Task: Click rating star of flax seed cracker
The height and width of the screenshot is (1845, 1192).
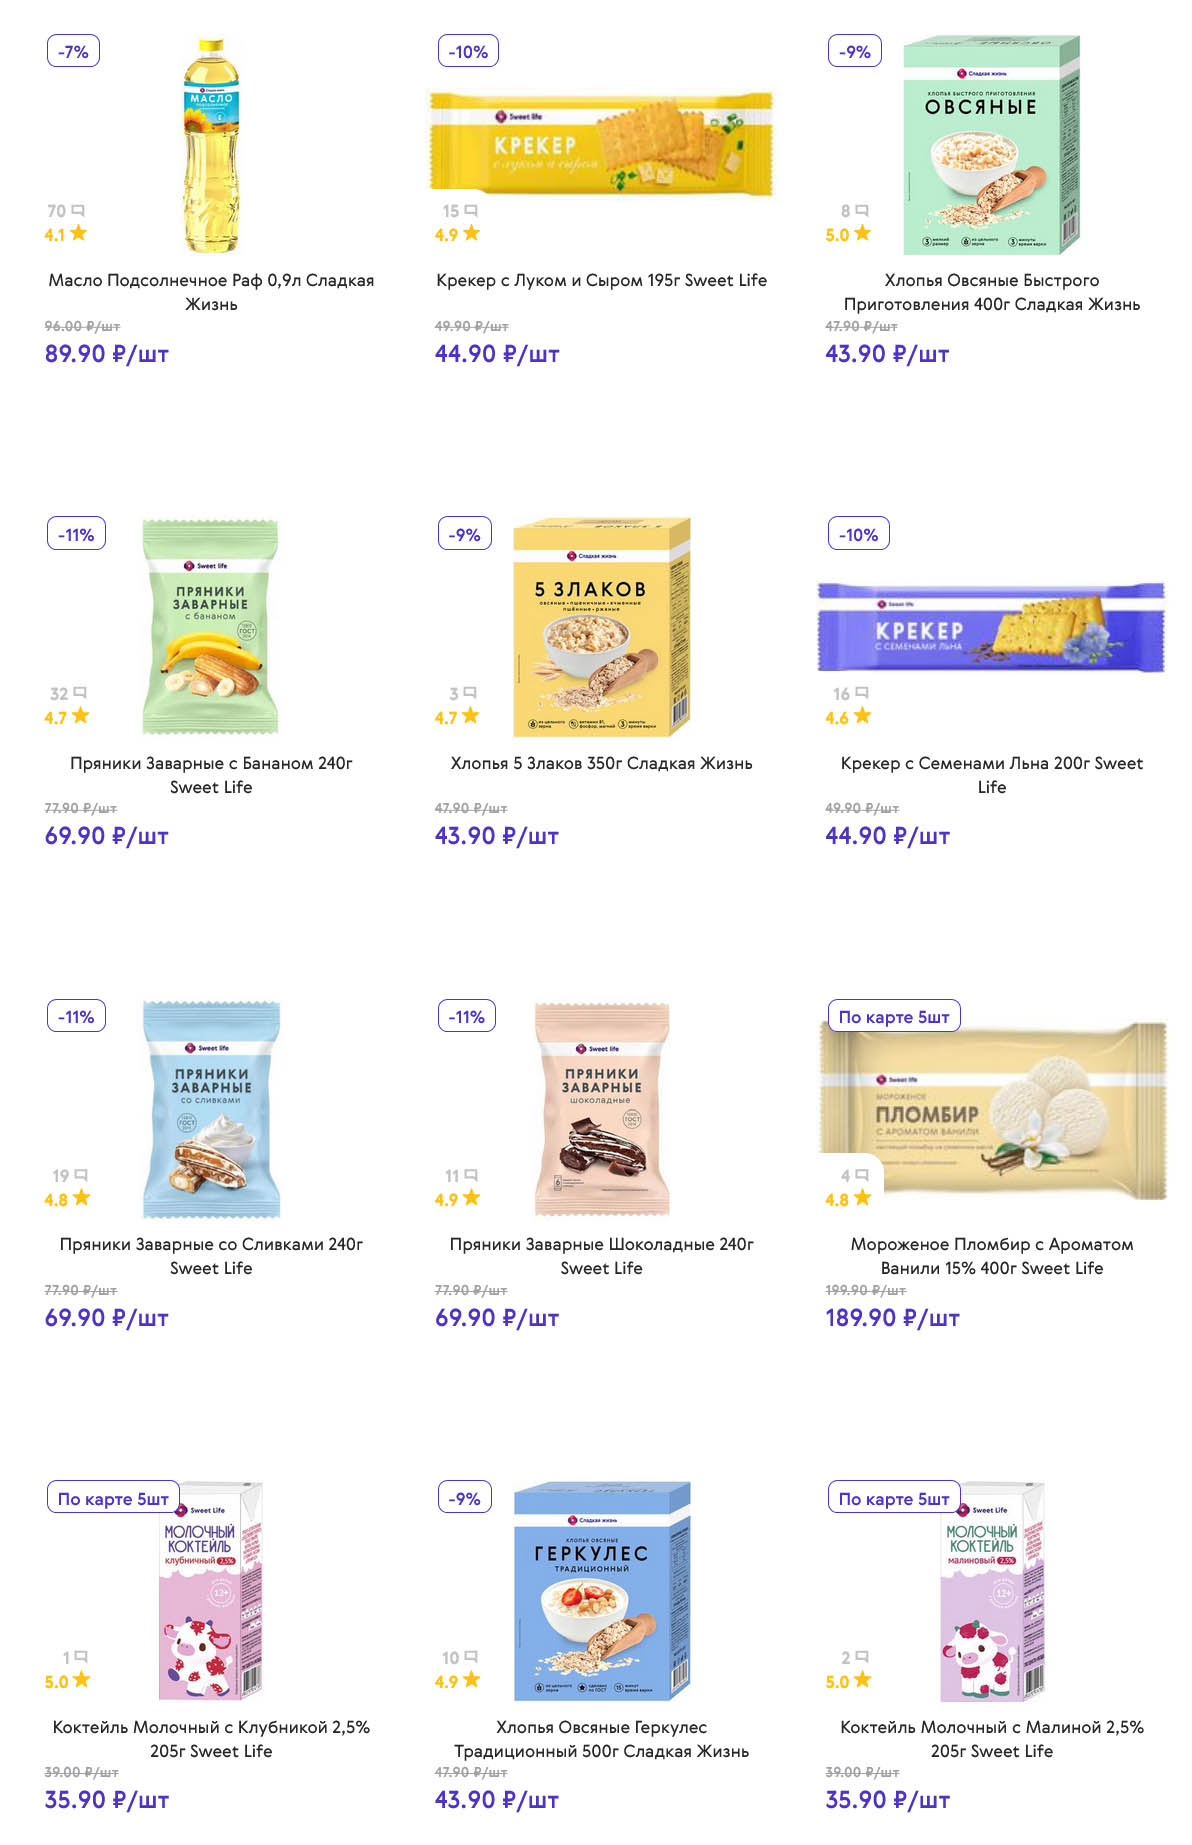Action: 862,716
